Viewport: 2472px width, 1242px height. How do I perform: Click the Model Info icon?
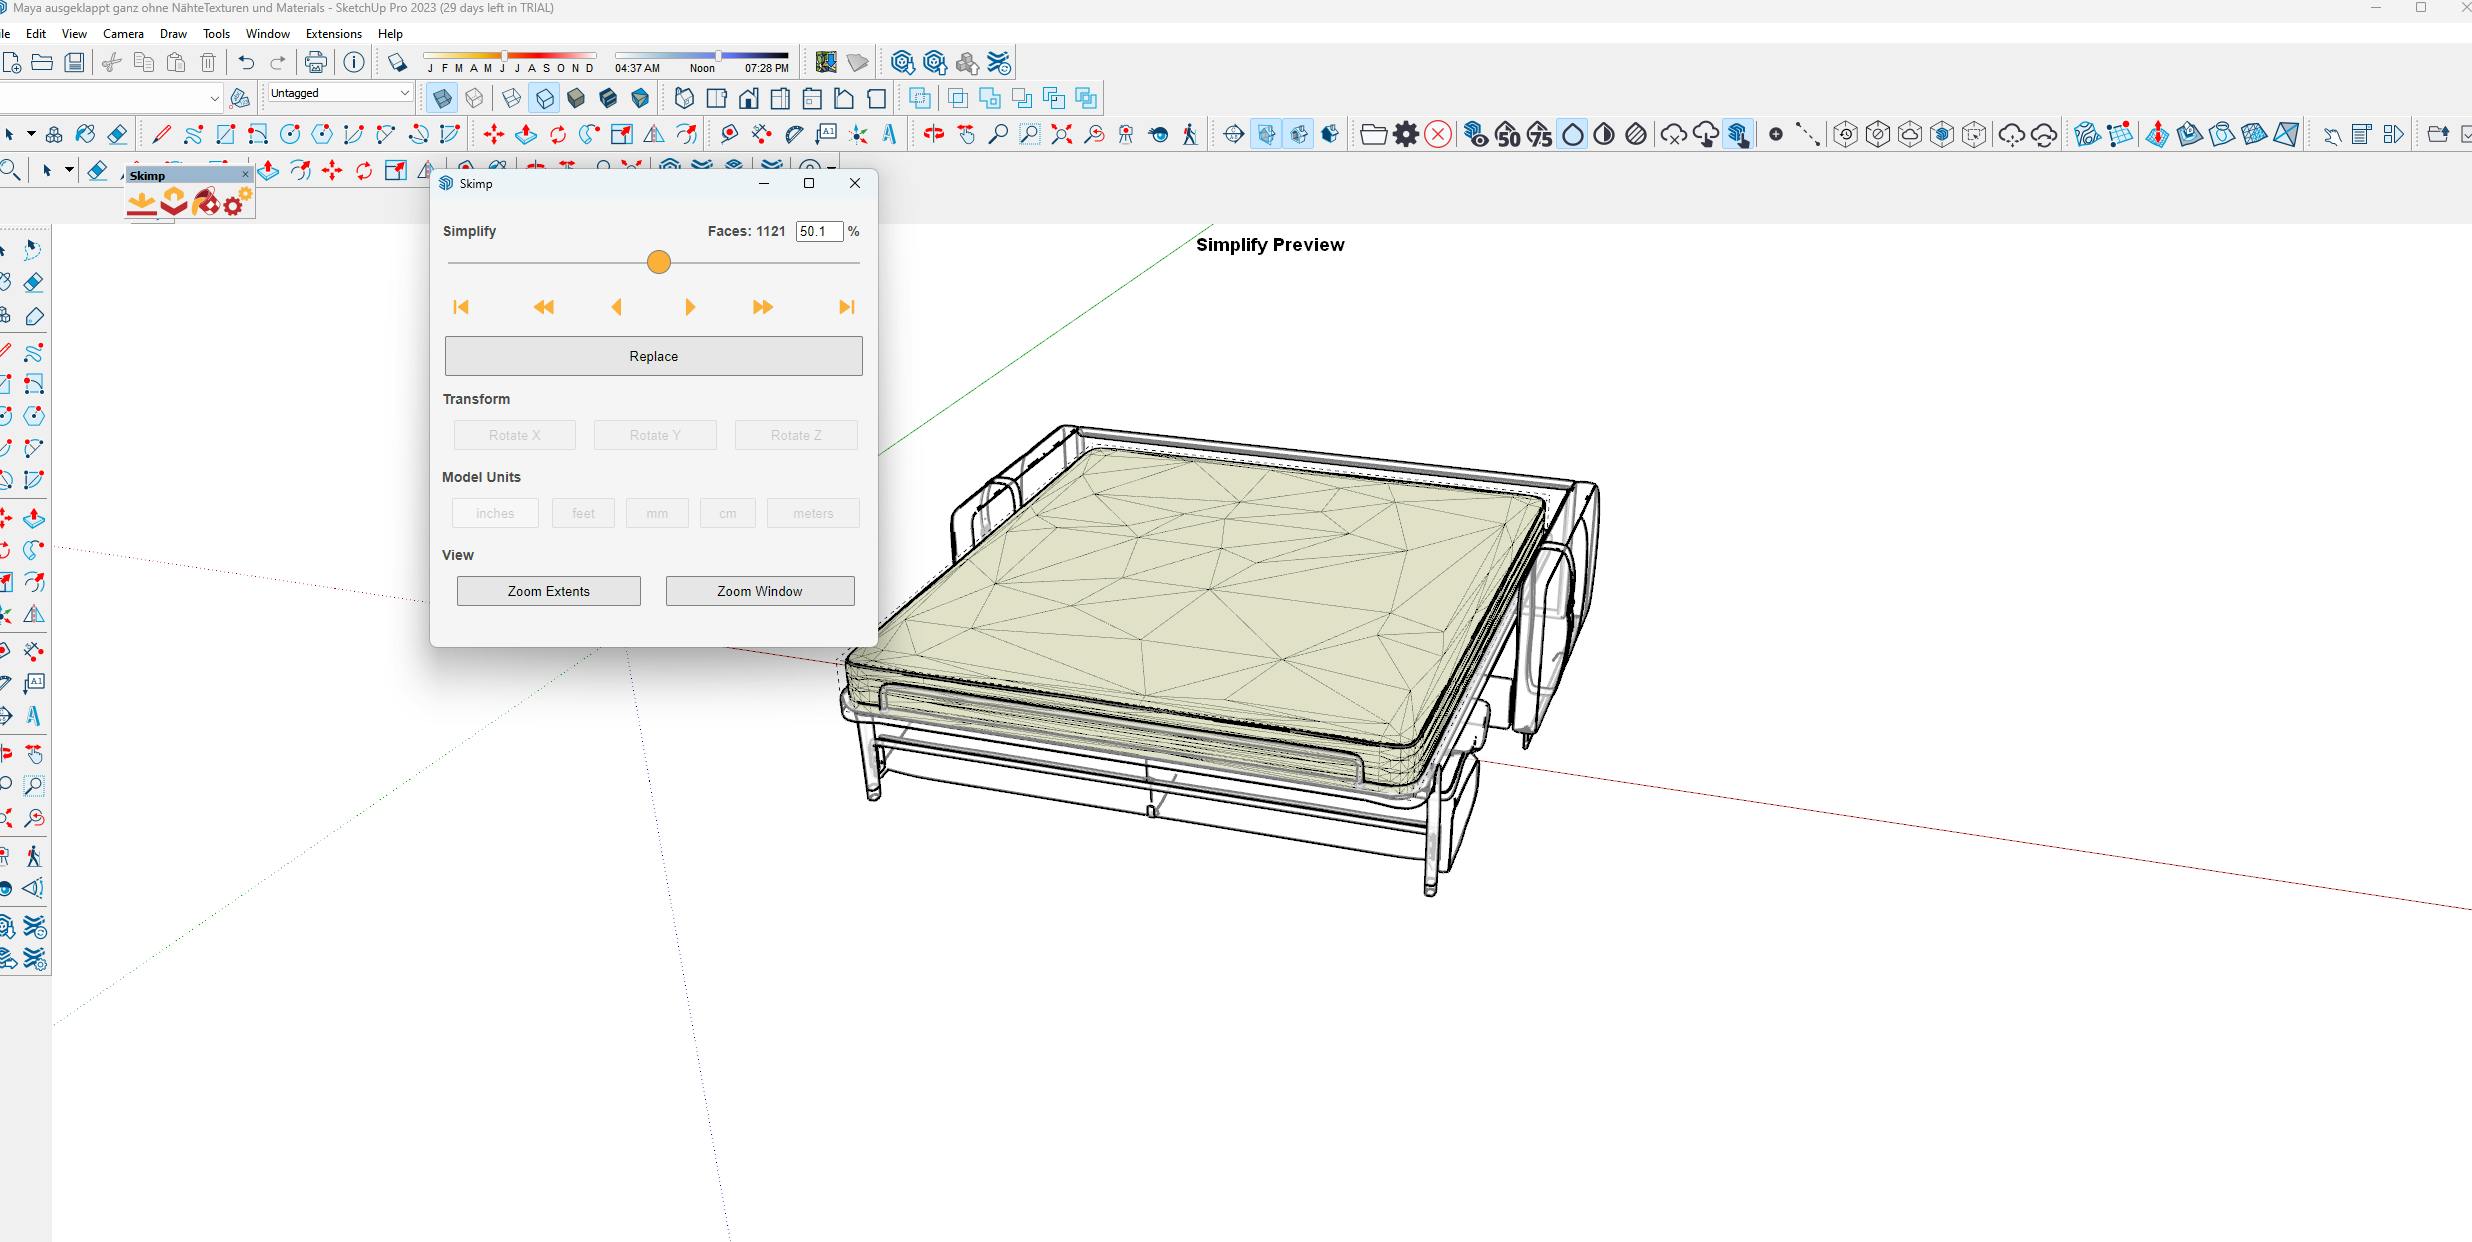(354, 63)
